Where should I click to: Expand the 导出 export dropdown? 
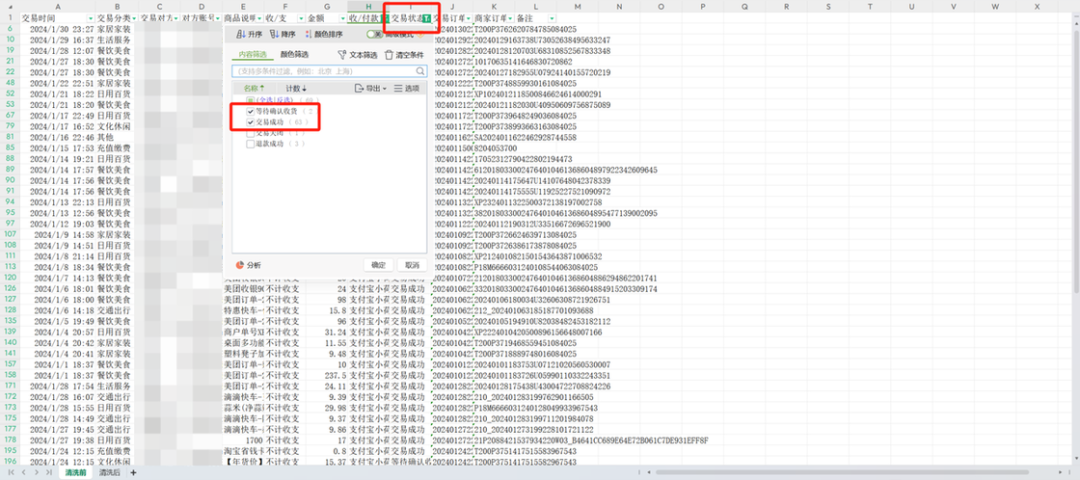click(370, 88)
